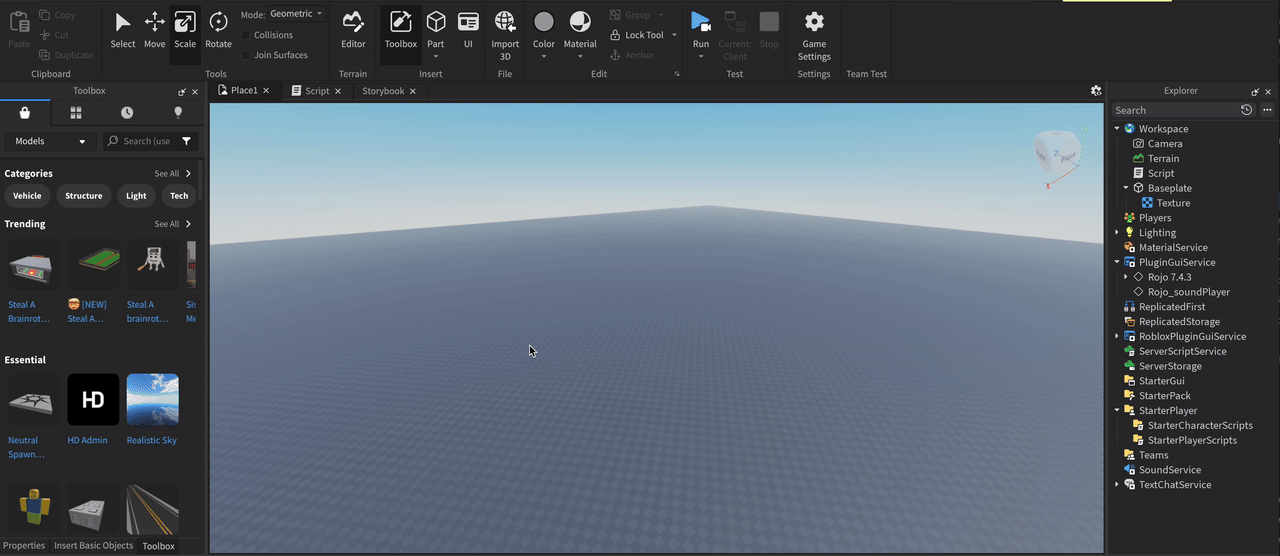Click the Material tool icon
The width and height of the screenshot is (1280, 556).
point(580,23)
